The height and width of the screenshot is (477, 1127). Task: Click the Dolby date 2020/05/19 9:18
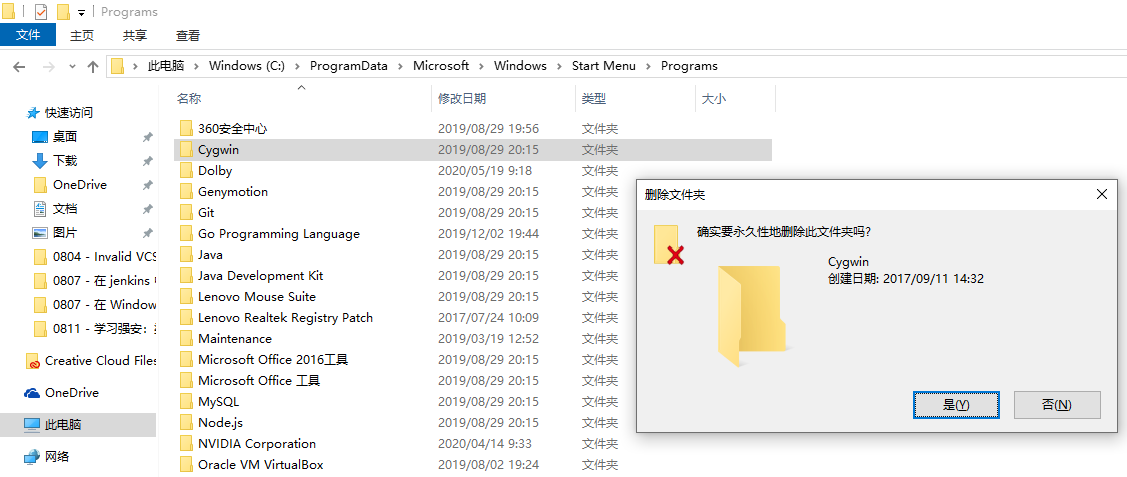[x=484, y=171]
